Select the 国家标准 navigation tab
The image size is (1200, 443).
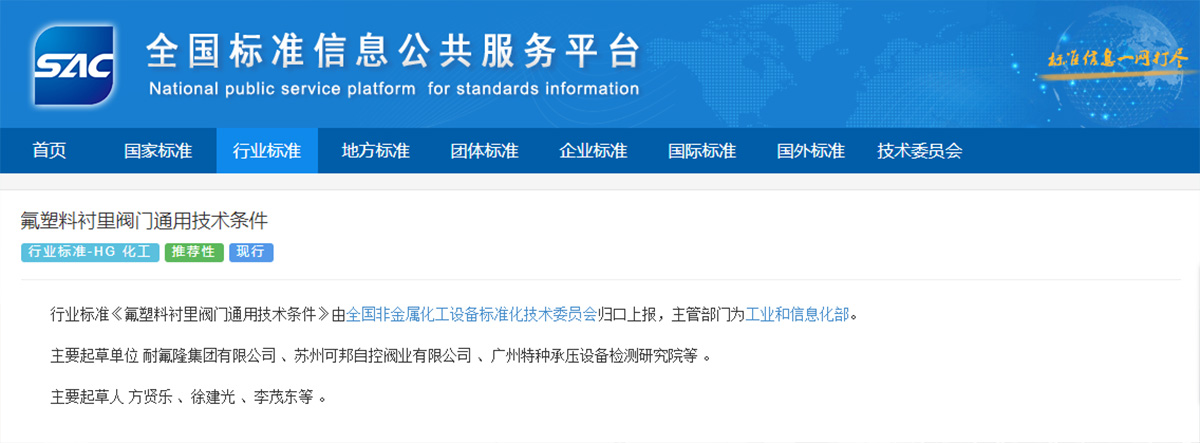158,151
